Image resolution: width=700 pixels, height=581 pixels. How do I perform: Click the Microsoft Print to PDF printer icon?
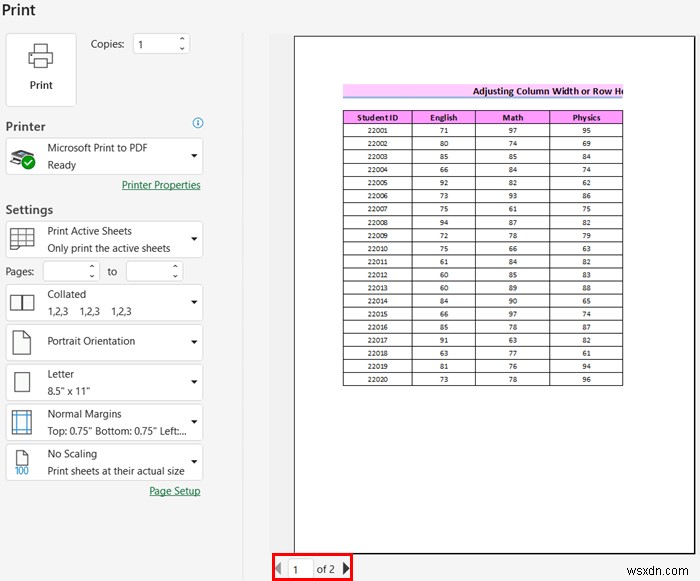(x=22, y=159)
